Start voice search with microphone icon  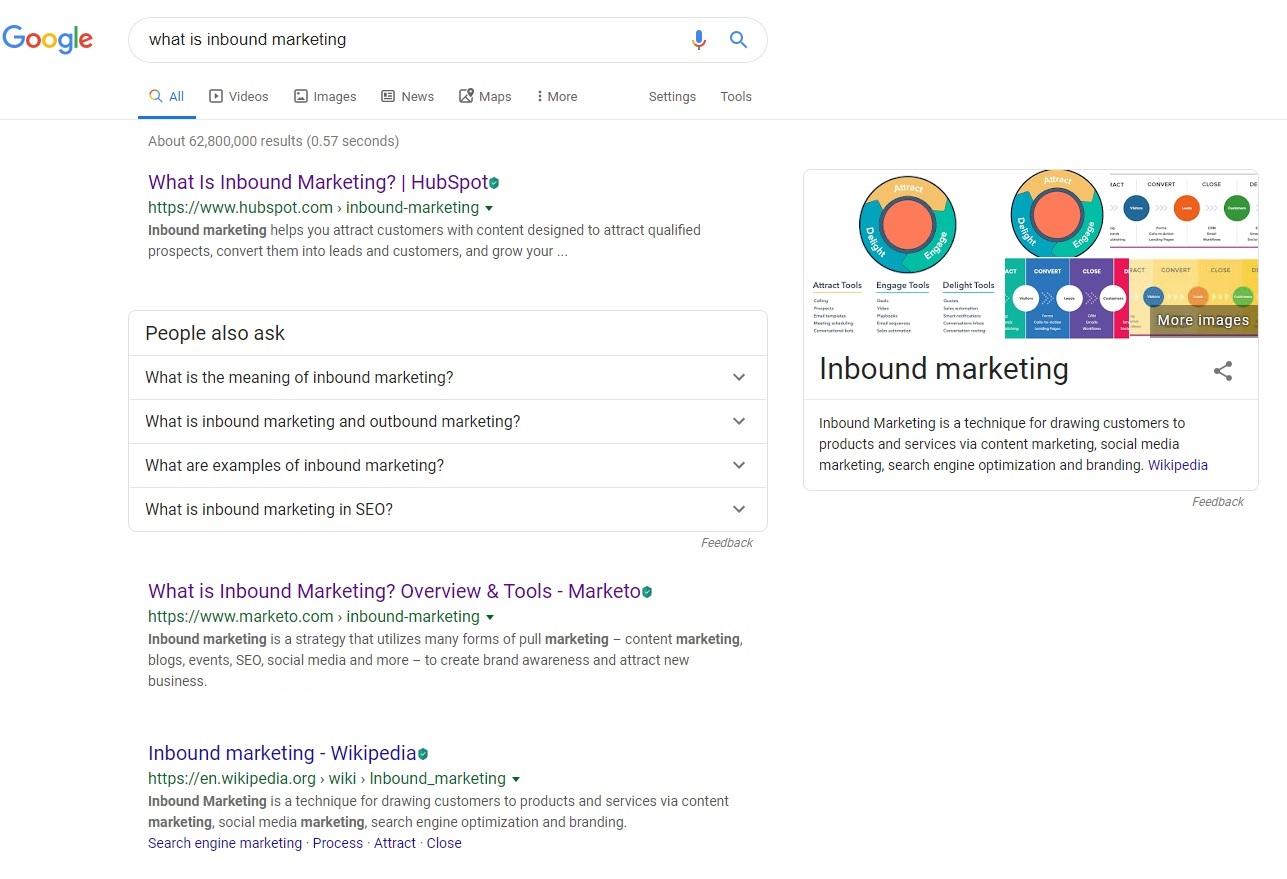click(x=699, y=40)
